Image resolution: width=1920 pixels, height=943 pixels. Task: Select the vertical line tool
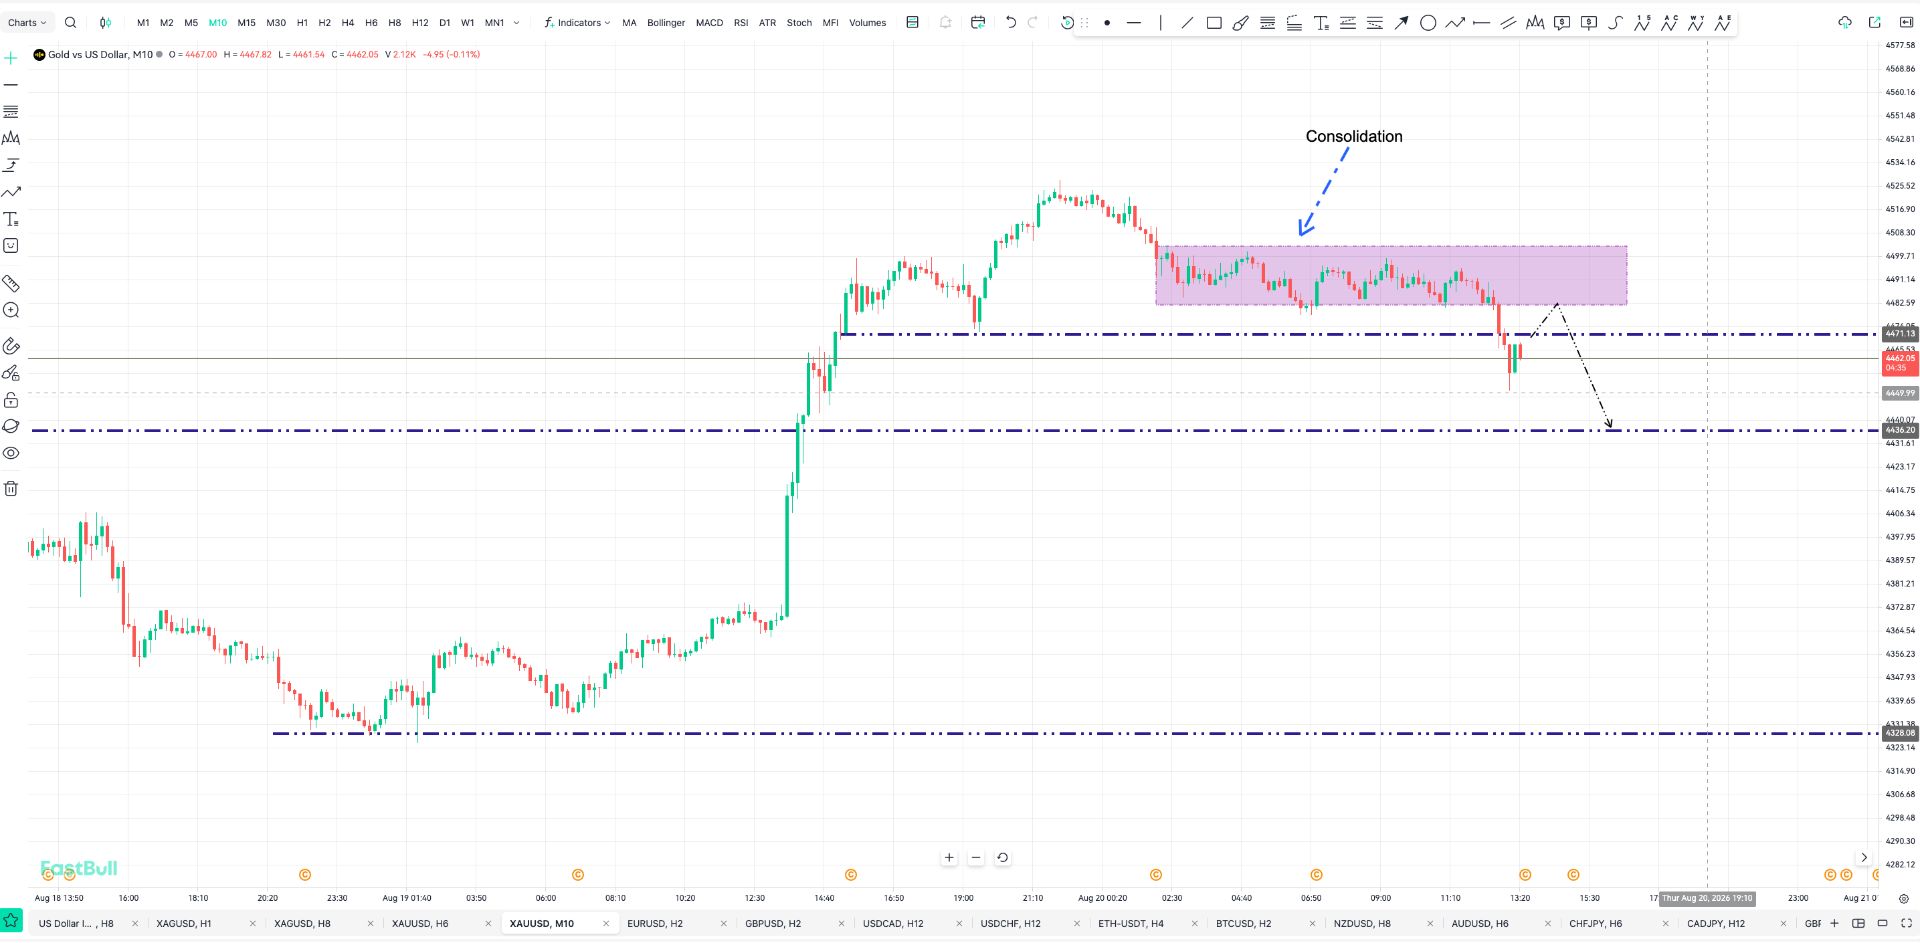tap(1160, 23)
